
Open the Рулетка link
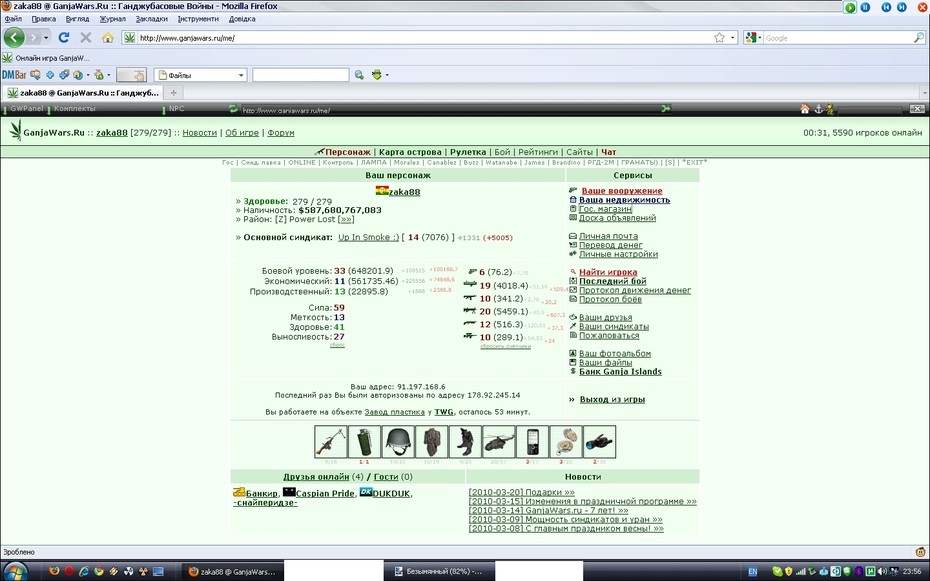(468, 152)
